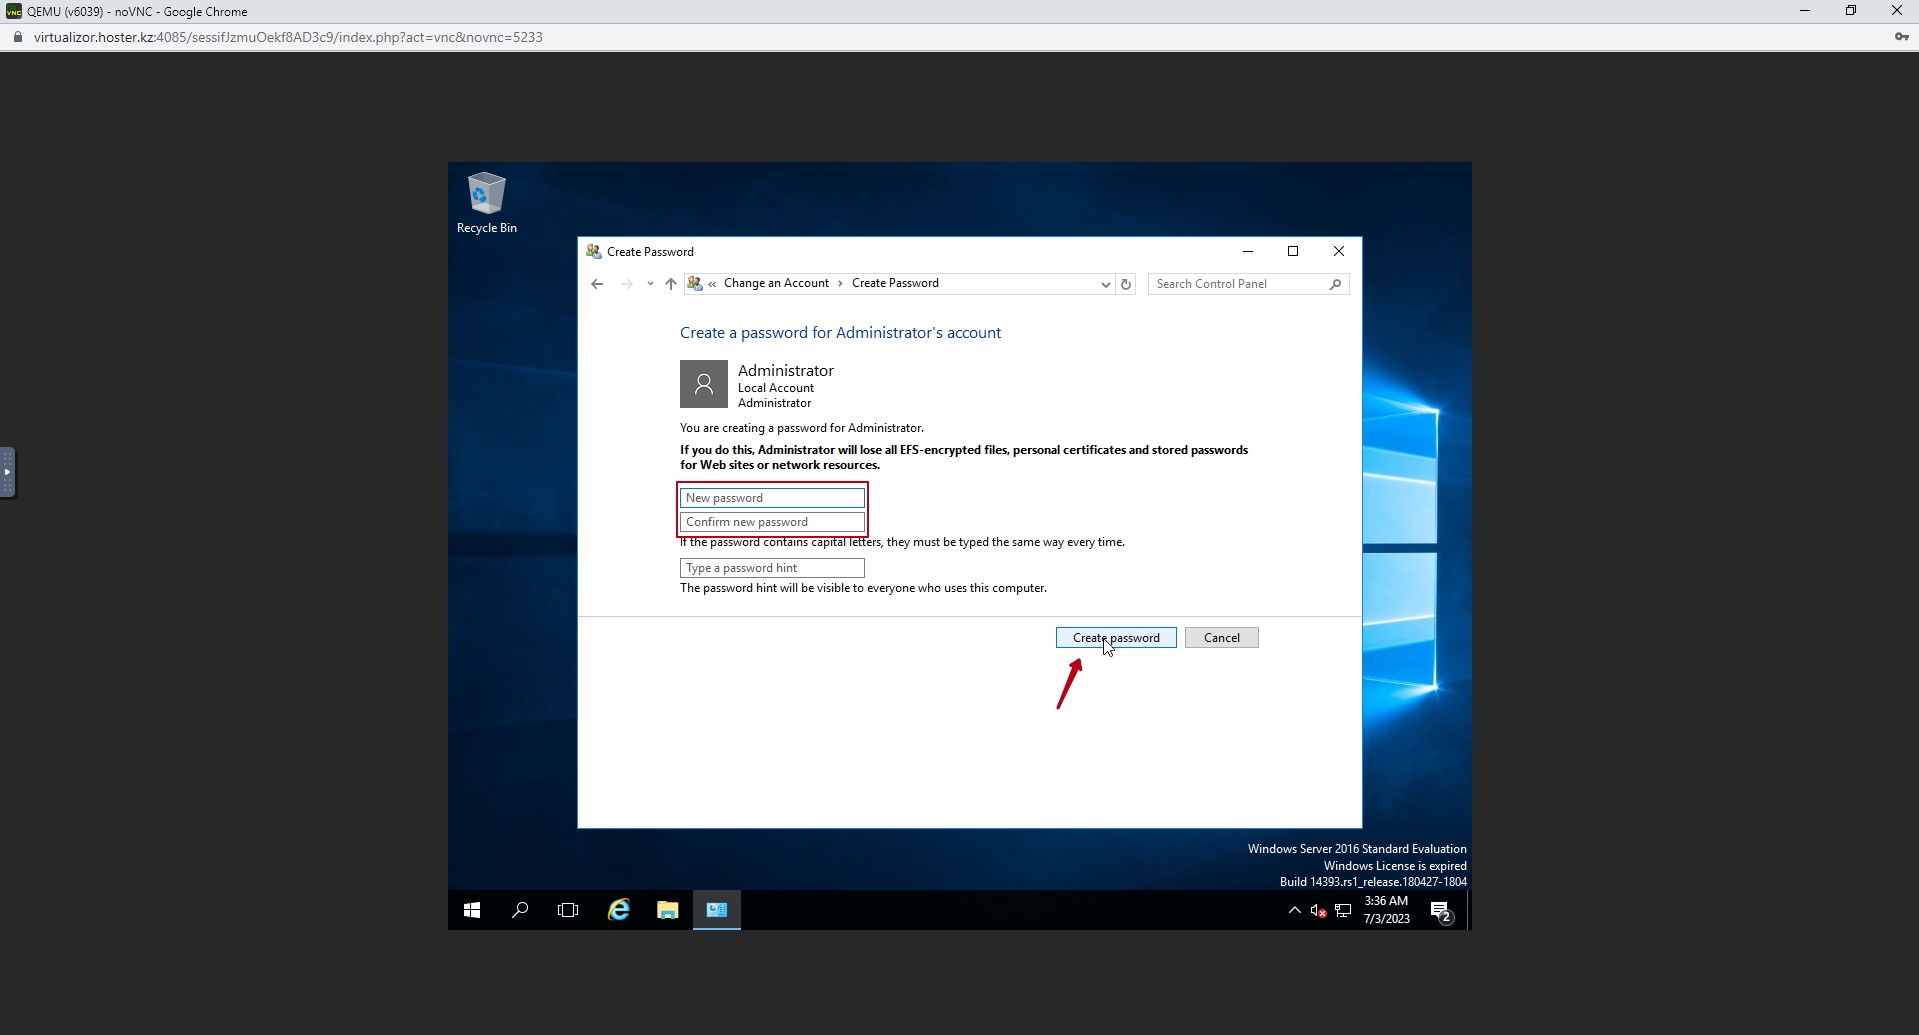
Task: Click the Forward navigation arrow
Action: (626, 284)
